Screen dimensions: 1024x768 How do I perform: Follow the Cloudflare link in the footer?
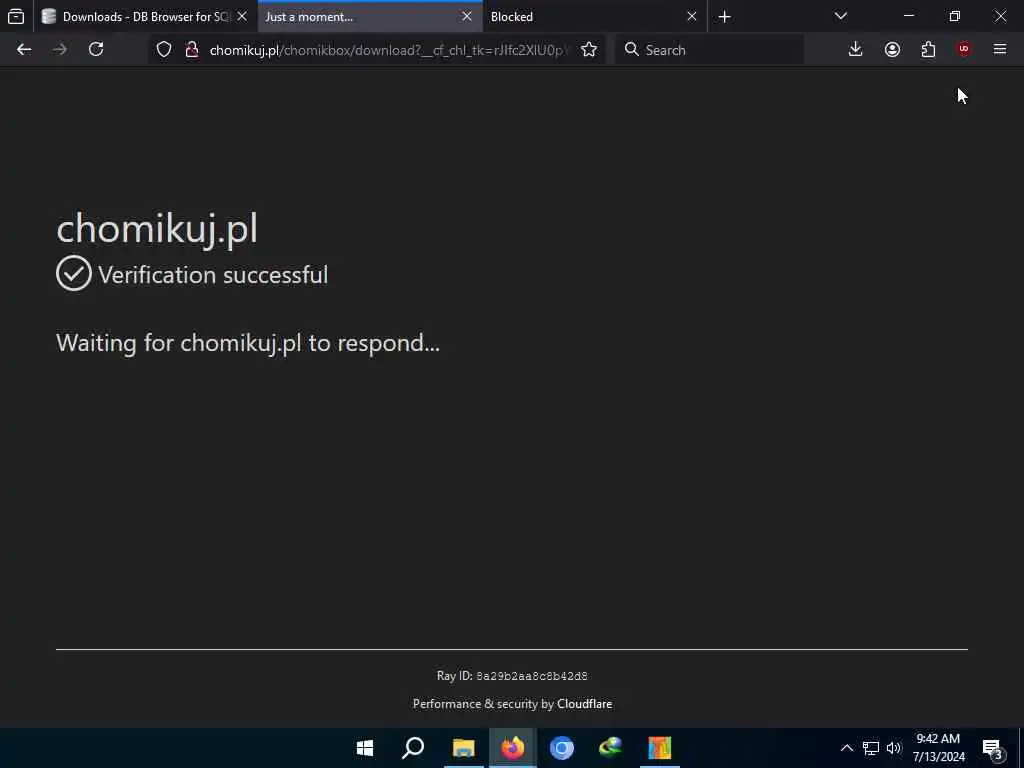[x=584, y=704]
